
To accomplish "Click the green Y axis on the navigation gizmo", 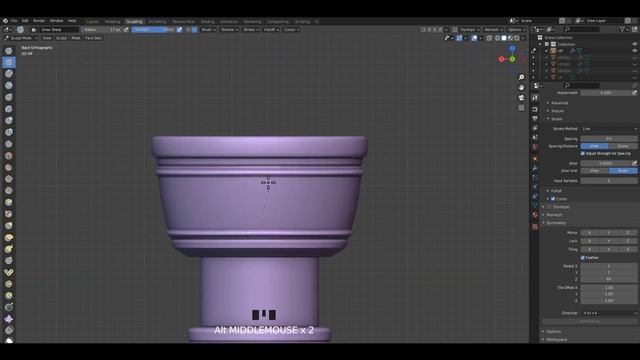I will pos(512,59).
